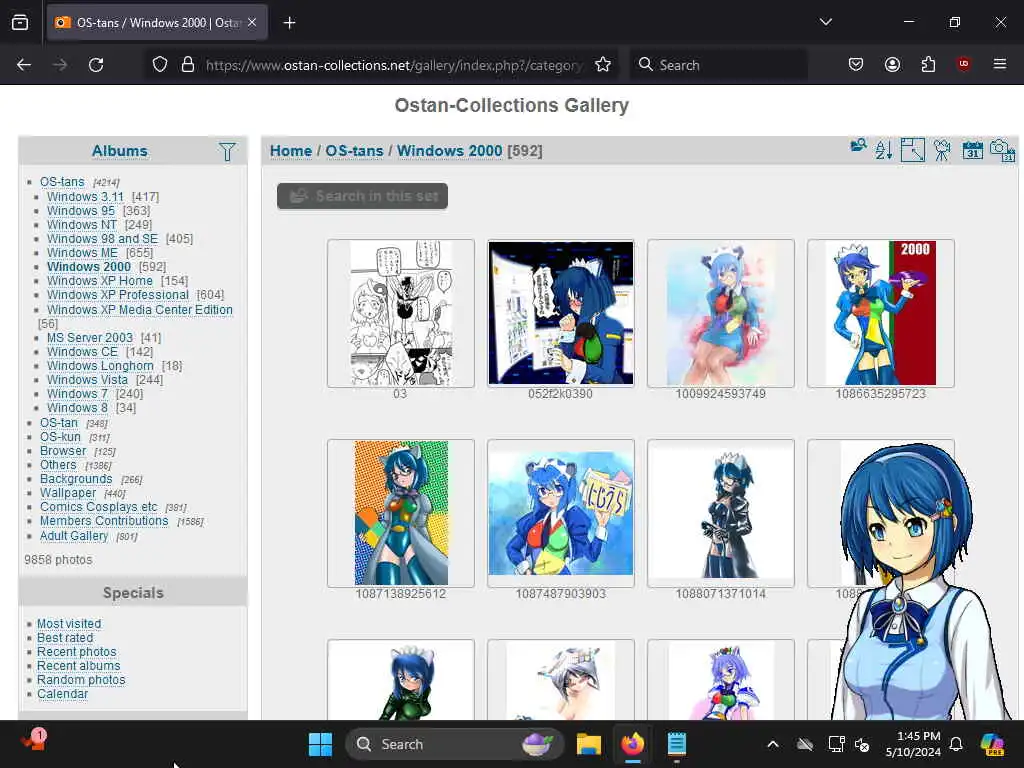
Task: Open a new browser tab with plus
Action: coord(289,23)
